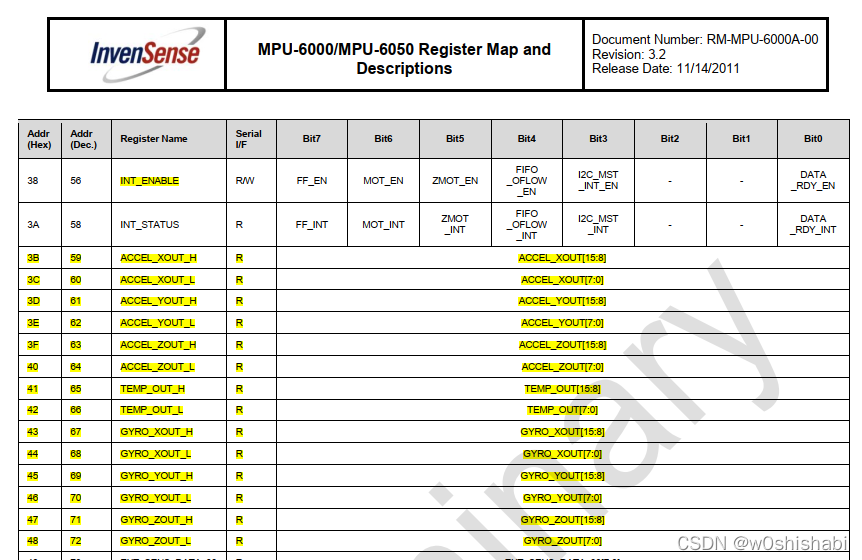The image size is (862, 560).
Task: Click the 'Bit4' column header
Action: (527, 139)
